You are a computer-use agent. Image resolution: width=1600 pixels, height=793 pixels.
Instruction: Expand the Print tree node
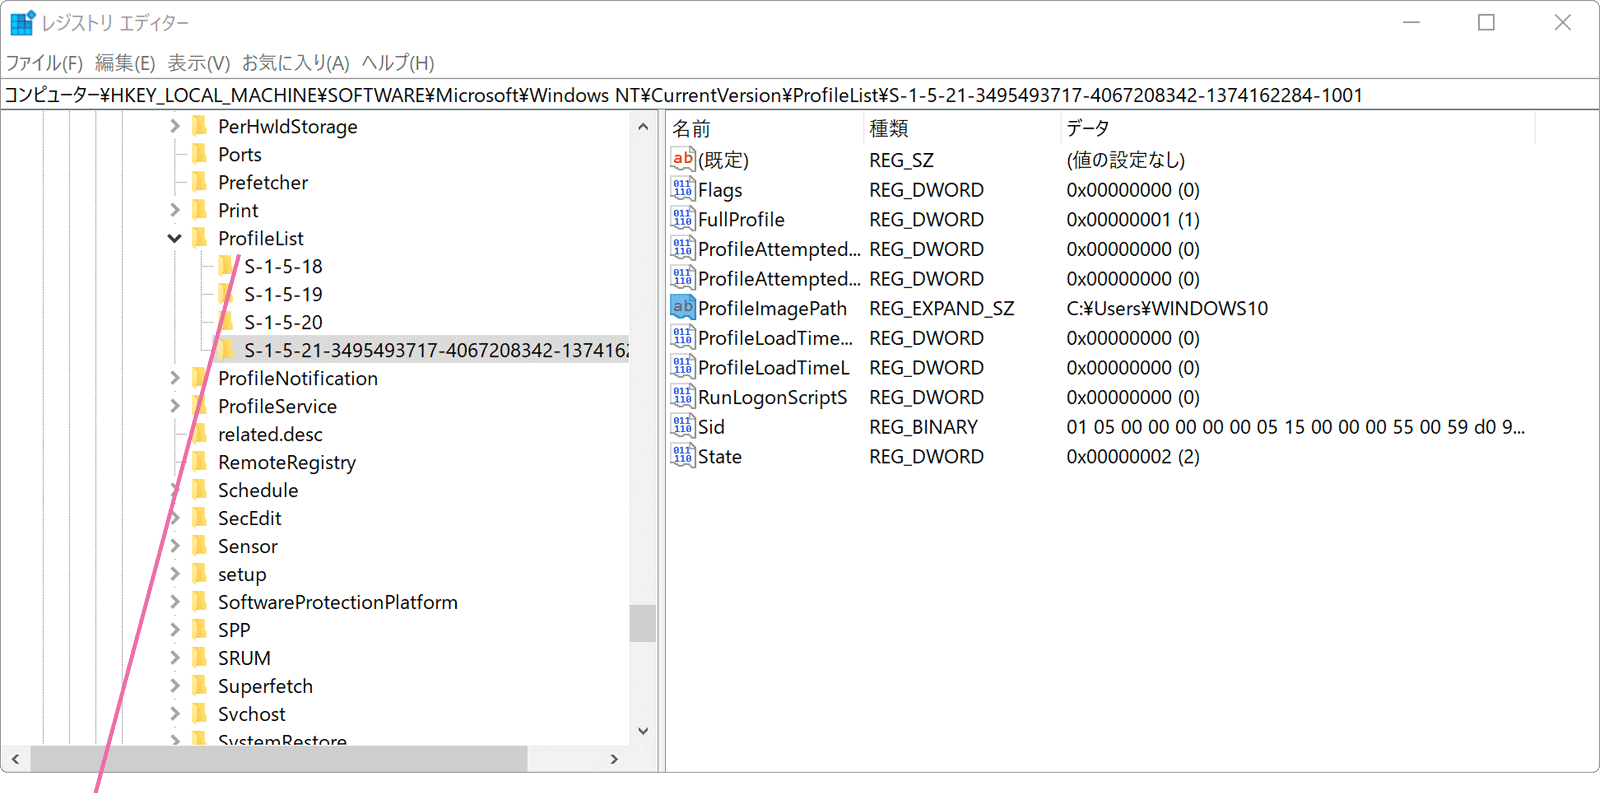175,210
